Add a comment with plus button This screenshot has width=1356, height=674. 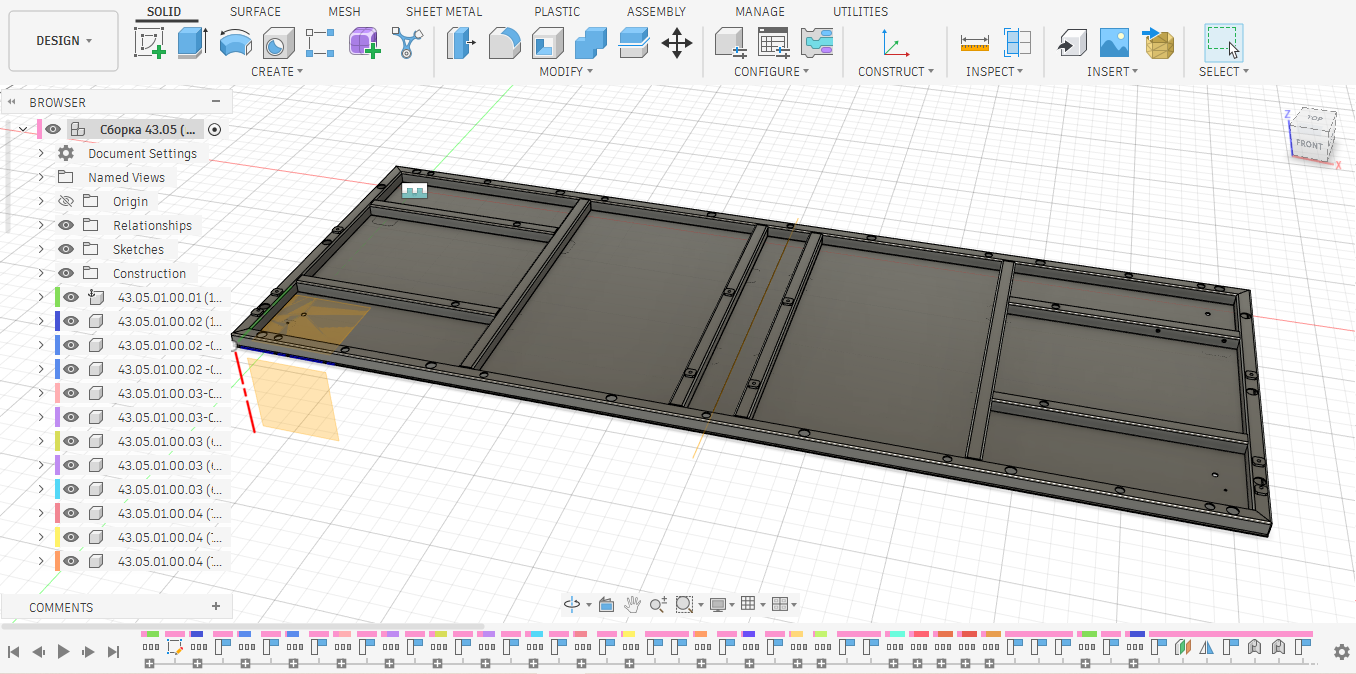(x=216, y=606)
